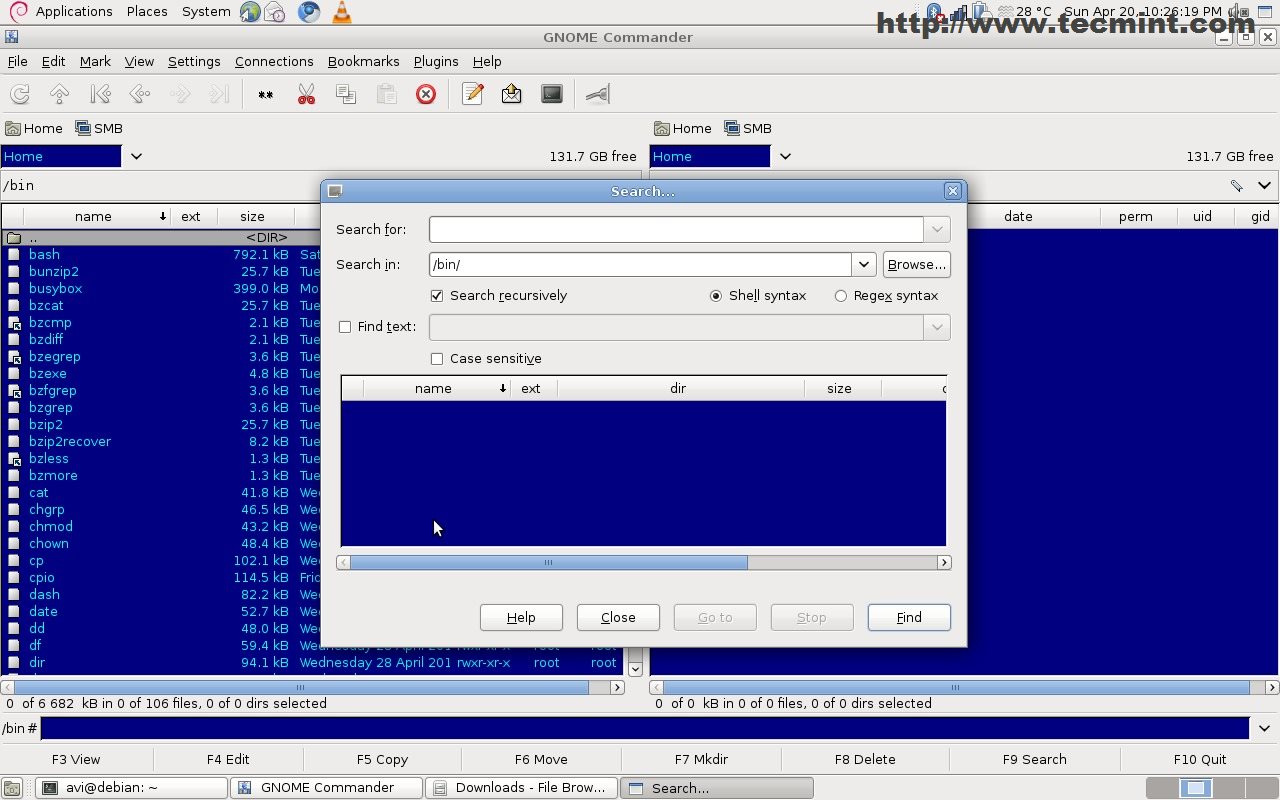Click the Find button

tap(909, 617)
